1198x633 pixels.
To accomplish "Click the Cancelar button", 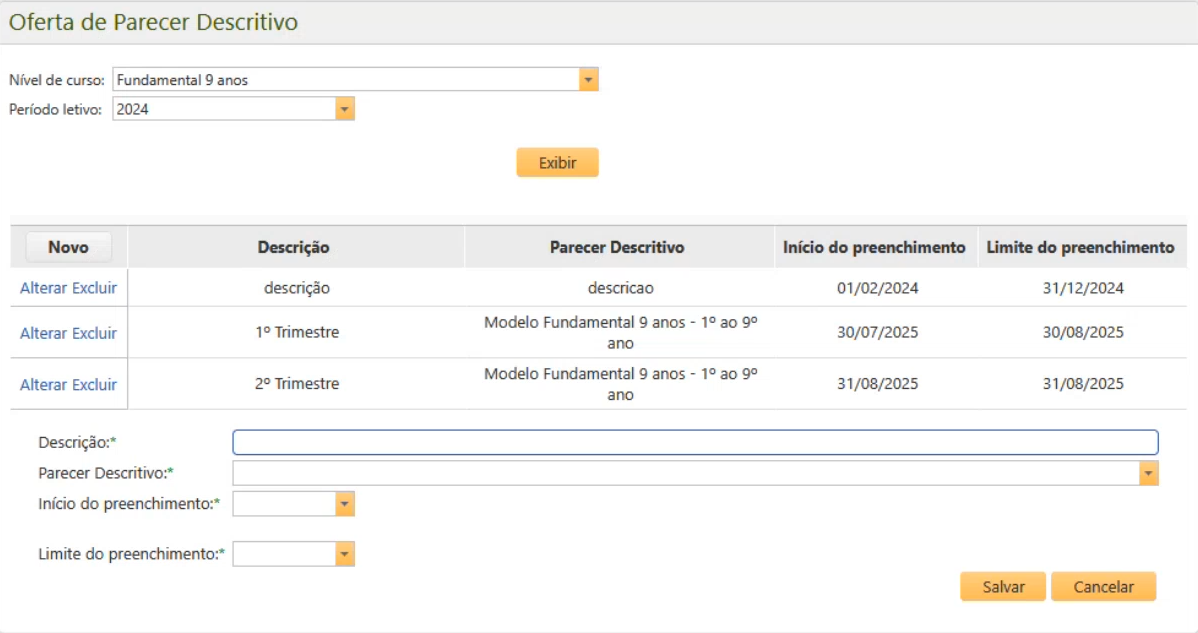I will [1103, 587].
